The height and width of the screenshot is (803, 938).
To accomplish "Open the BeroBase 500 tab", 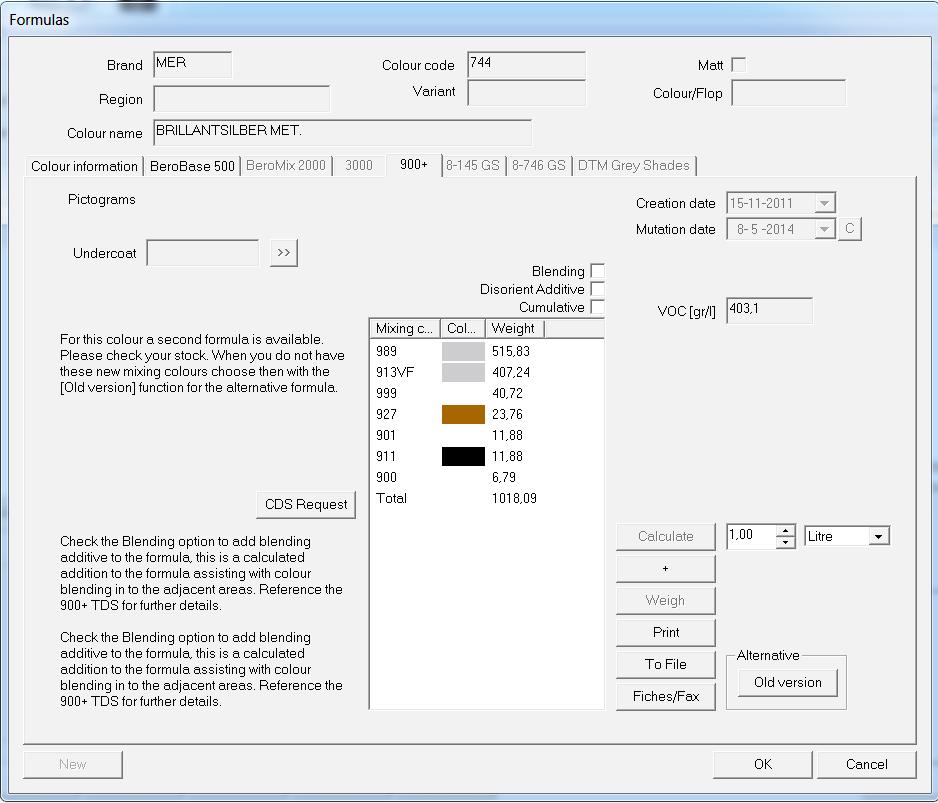I will pos(192,166).
